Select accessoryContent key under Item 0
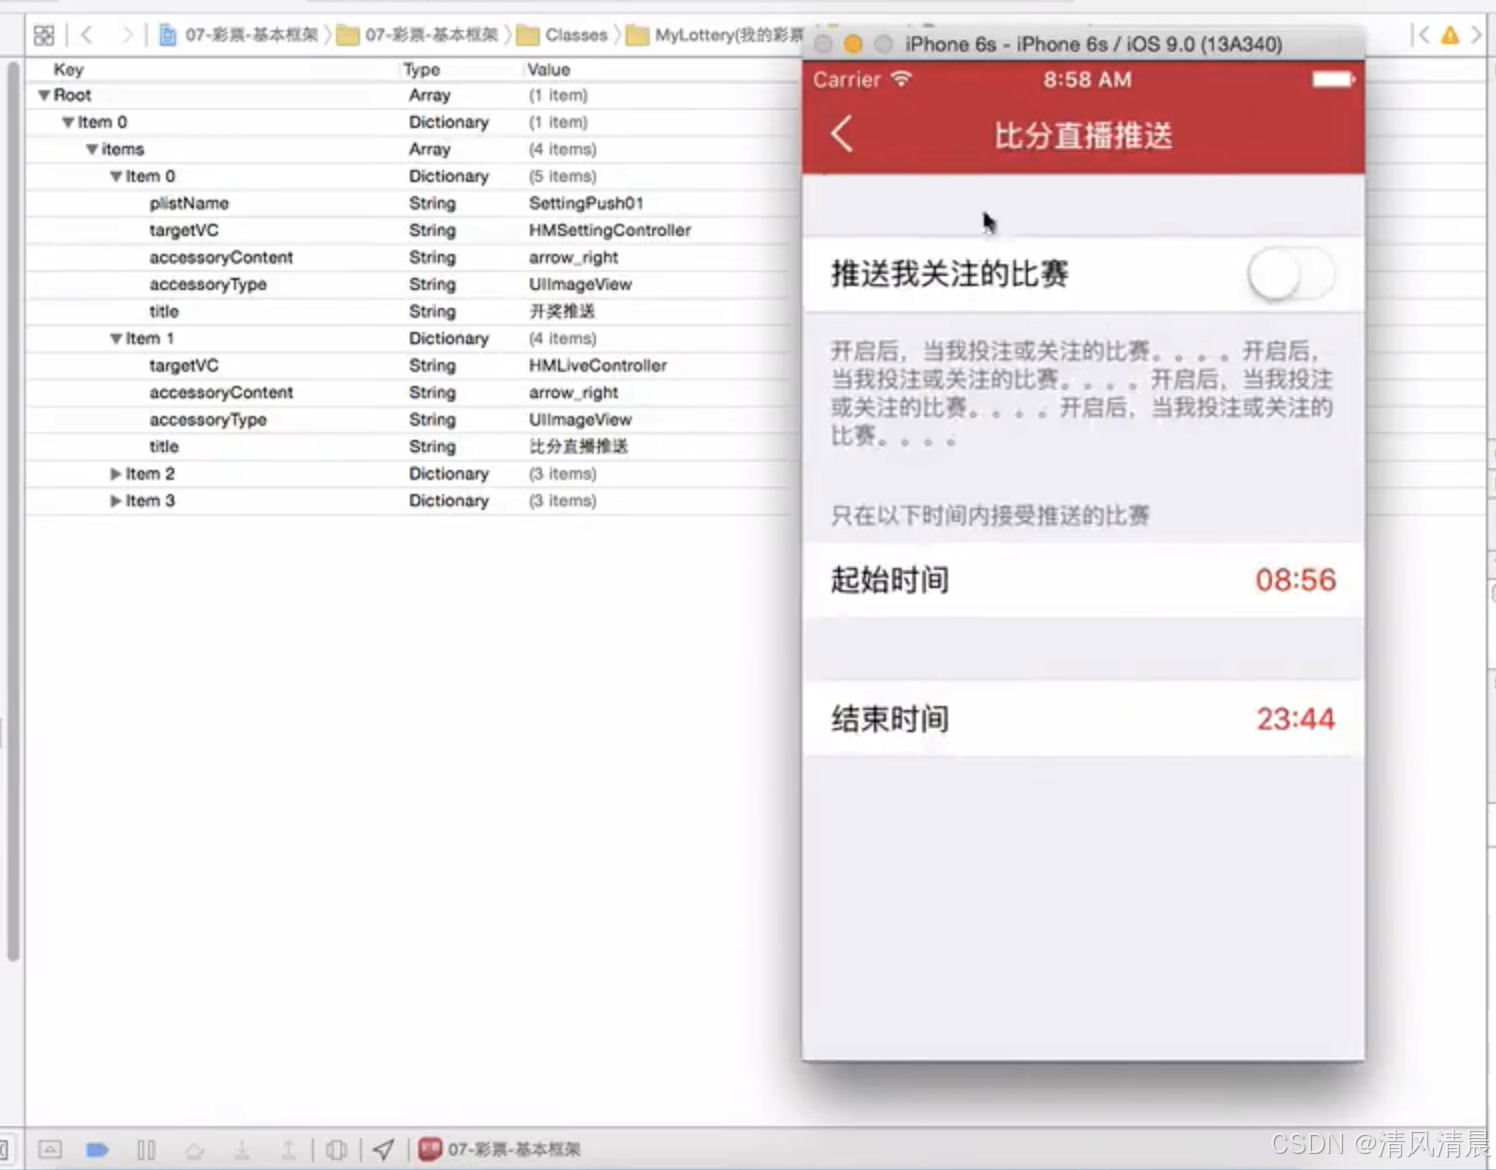The width and height of the screenshot is (1496, 1170). tap(221, 257)
